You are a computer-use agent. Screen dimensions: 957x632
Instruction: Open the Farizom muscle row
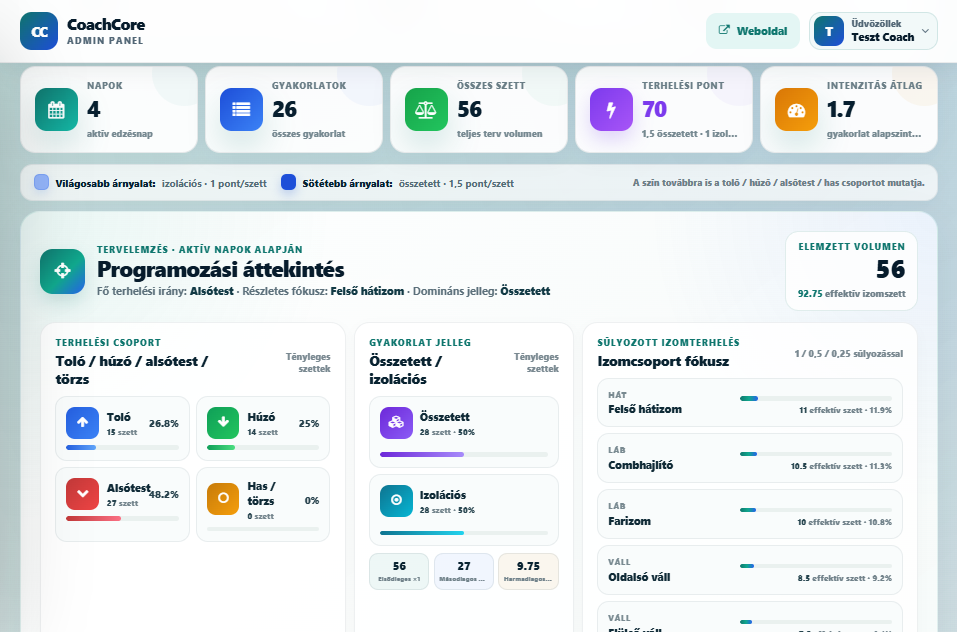749,514
